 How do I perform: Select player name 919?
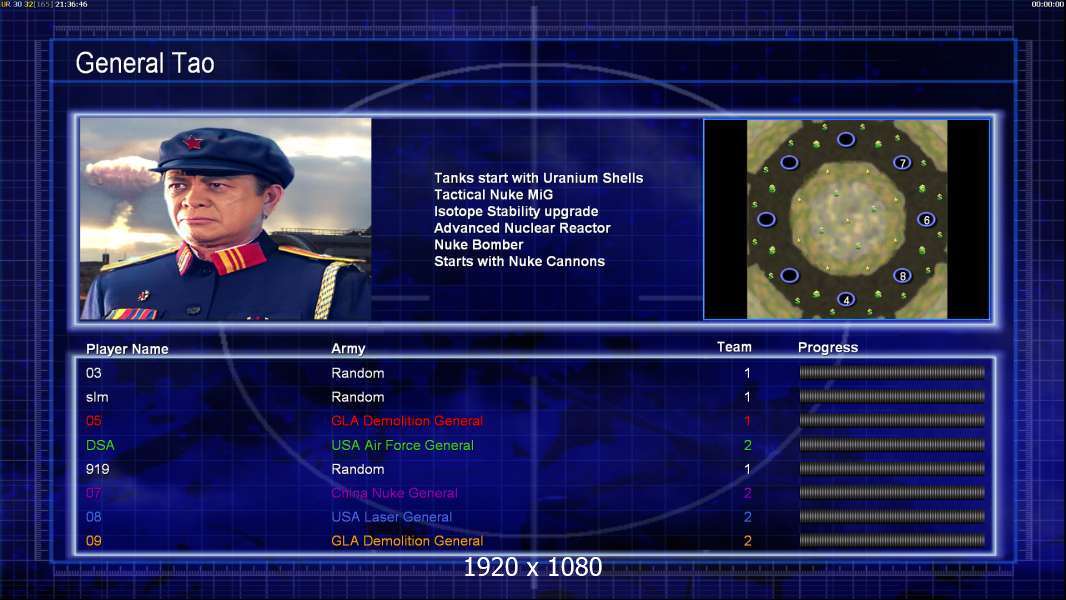(97, 469)
